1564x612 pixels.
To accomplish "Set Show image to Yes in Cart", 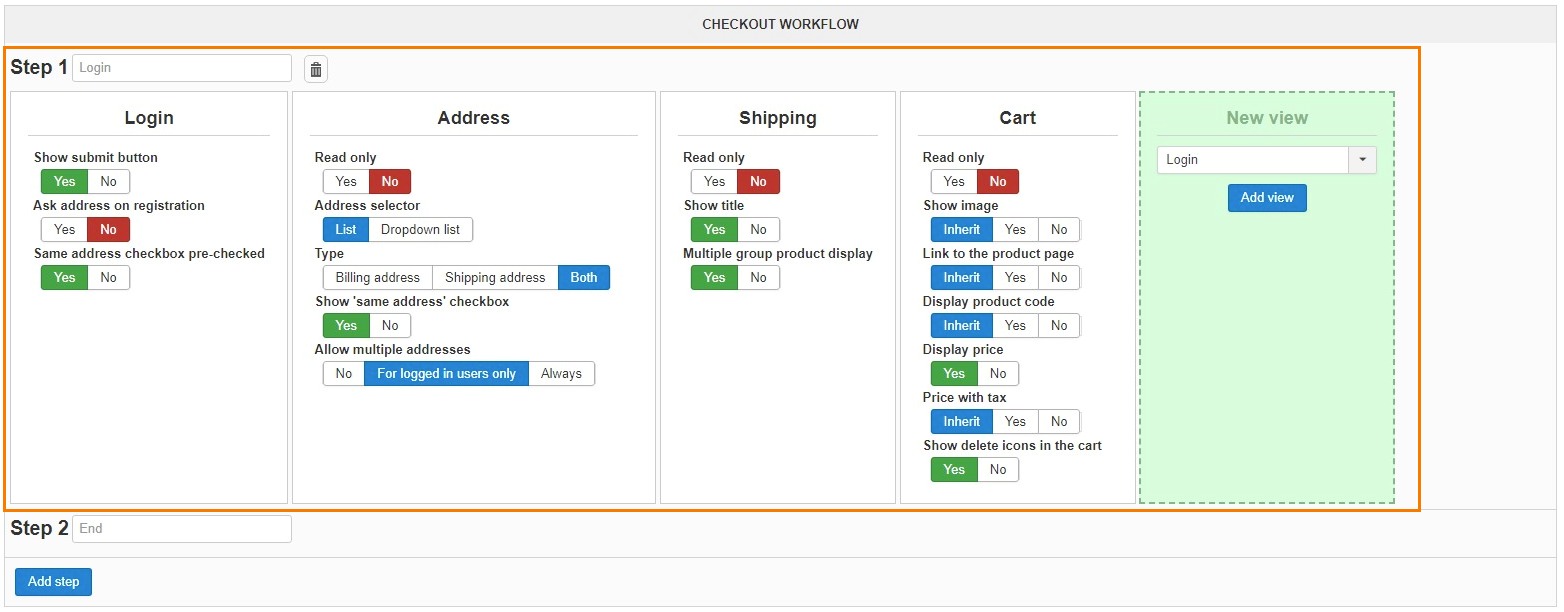I will pos(1015,230).
